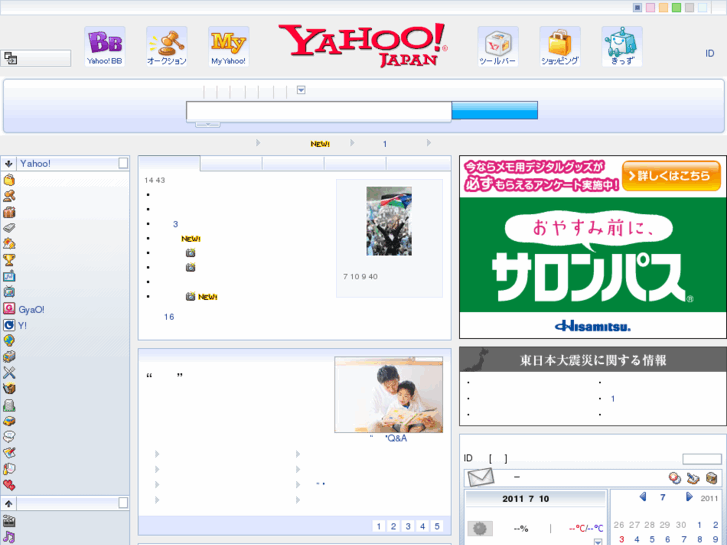
Task: Toggle the square box in lower sidebar header
Action: click(x=123, y=503)
